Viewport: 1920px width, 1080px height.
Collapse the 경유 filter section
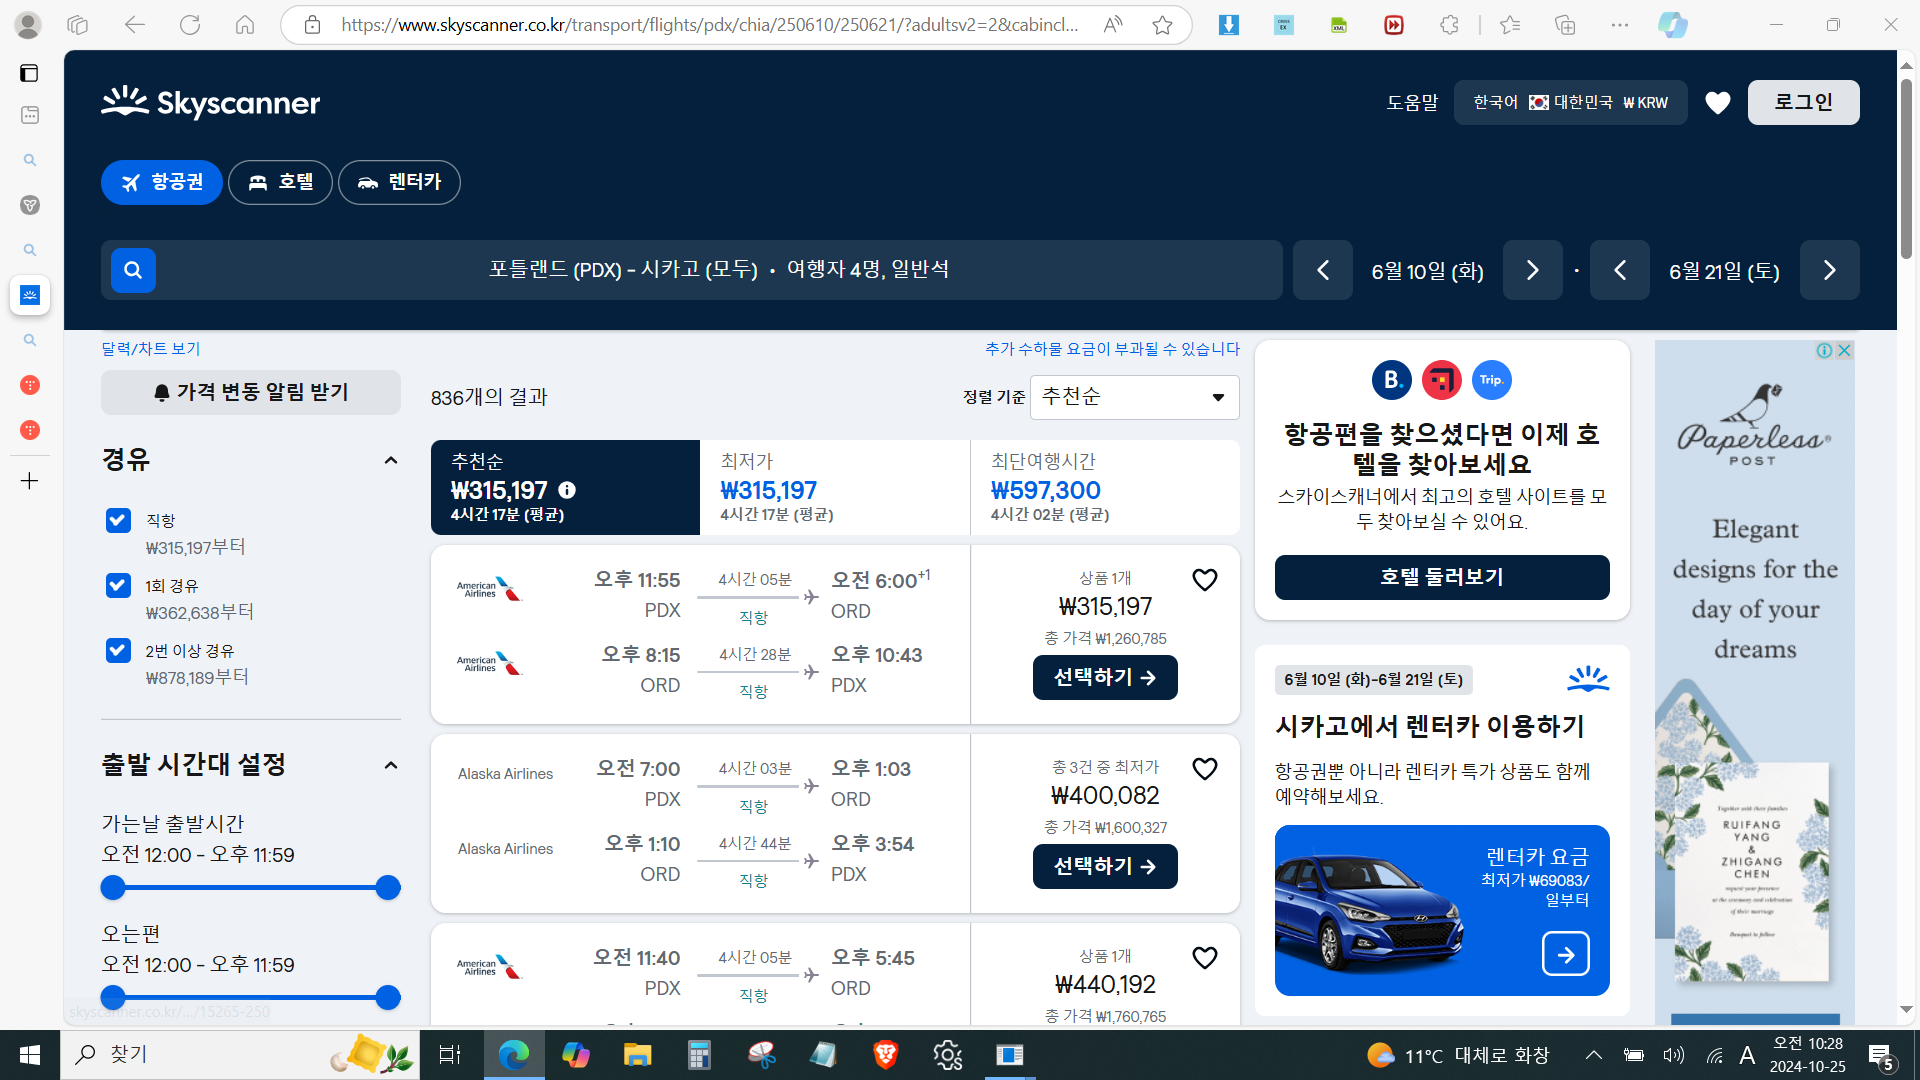(390, 460)
